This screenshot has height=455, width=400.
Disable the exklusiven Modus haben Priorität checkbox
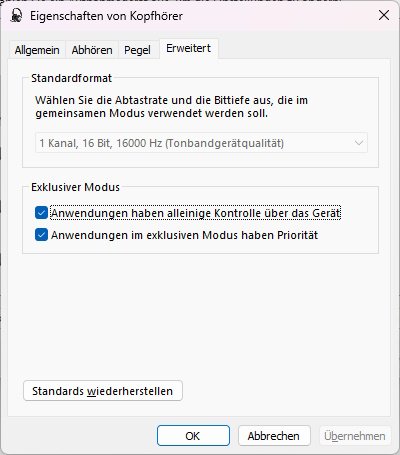(41, 235)
